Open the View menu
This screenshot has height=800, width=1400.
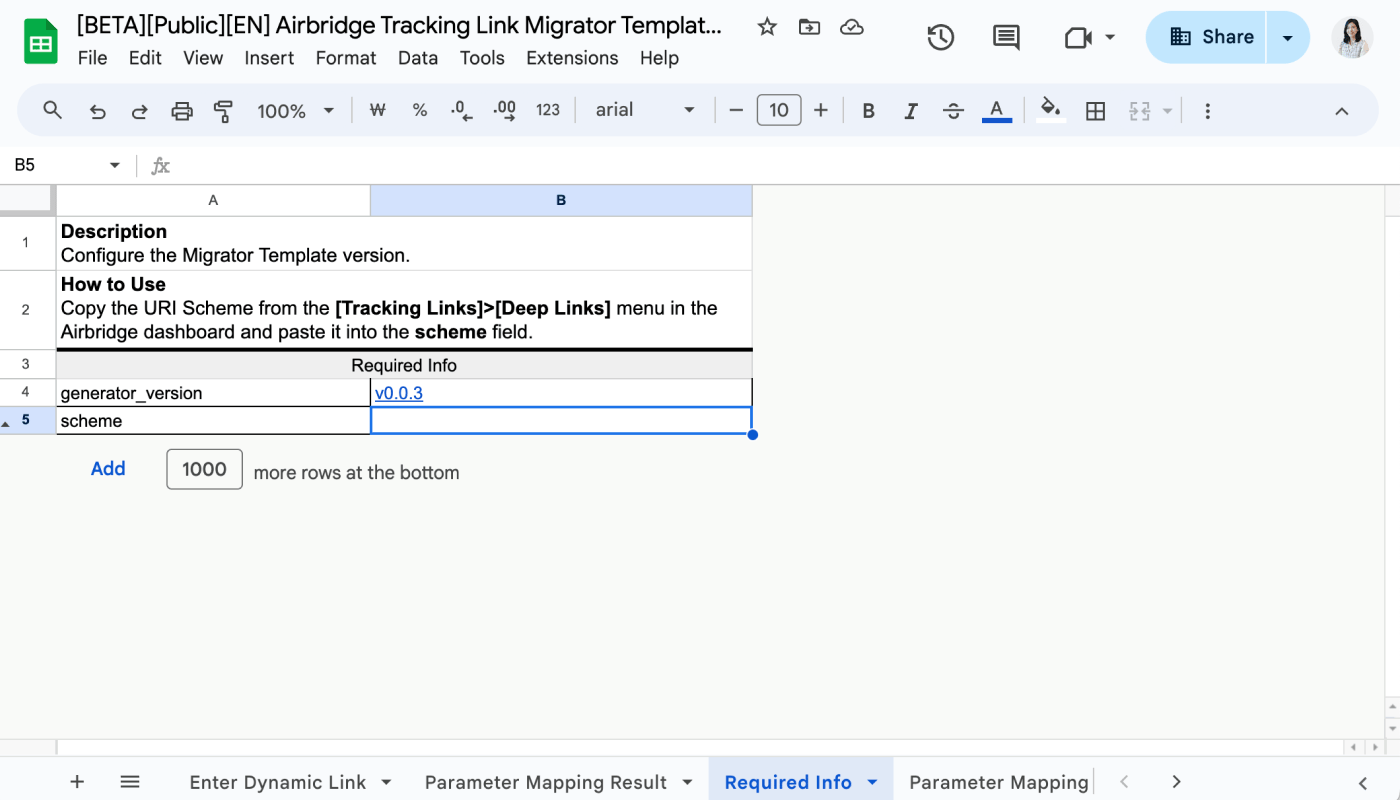tap(203, 58)
